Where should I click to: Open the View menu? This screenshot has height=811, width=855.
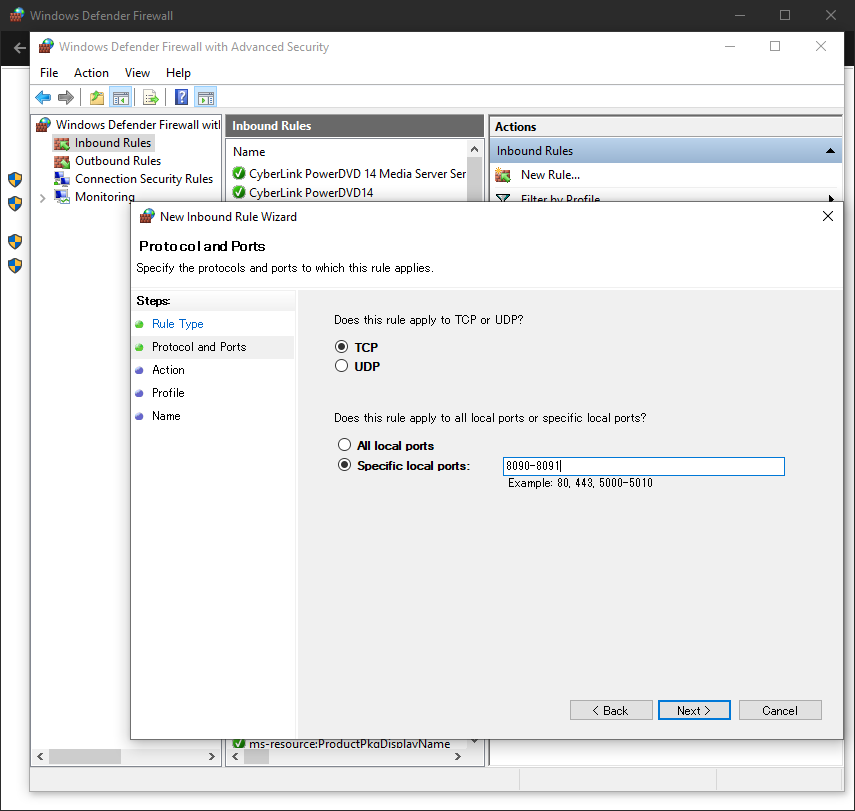137,73
